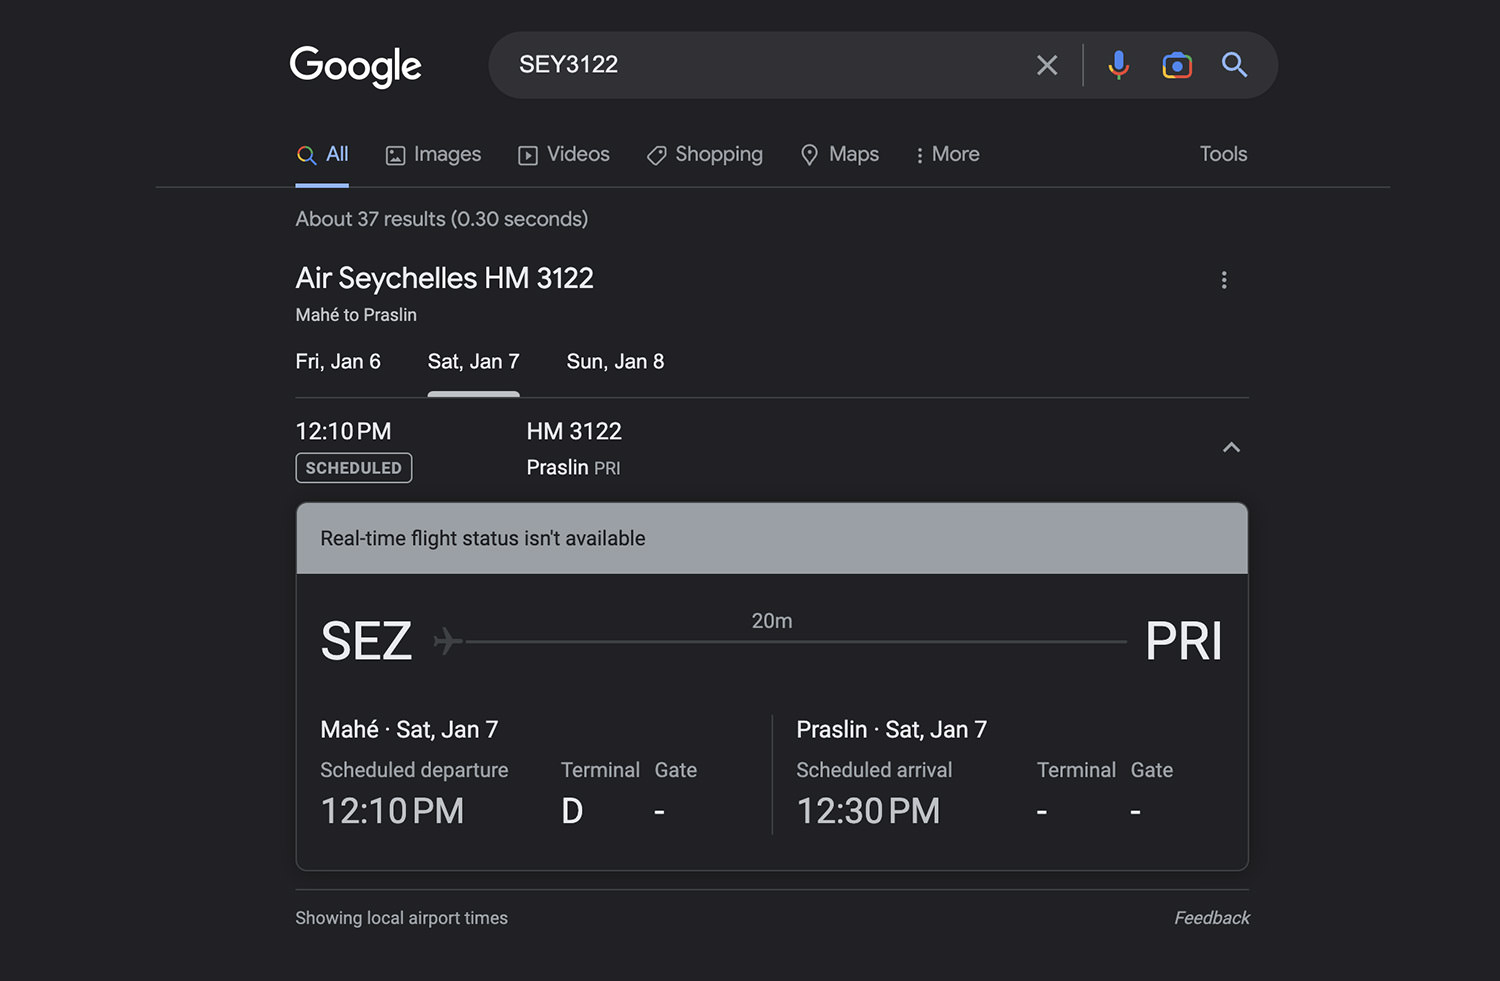Select the Sat, Jan 7 date tab
Screen dimensions: 1500x981
coord(473,362)
